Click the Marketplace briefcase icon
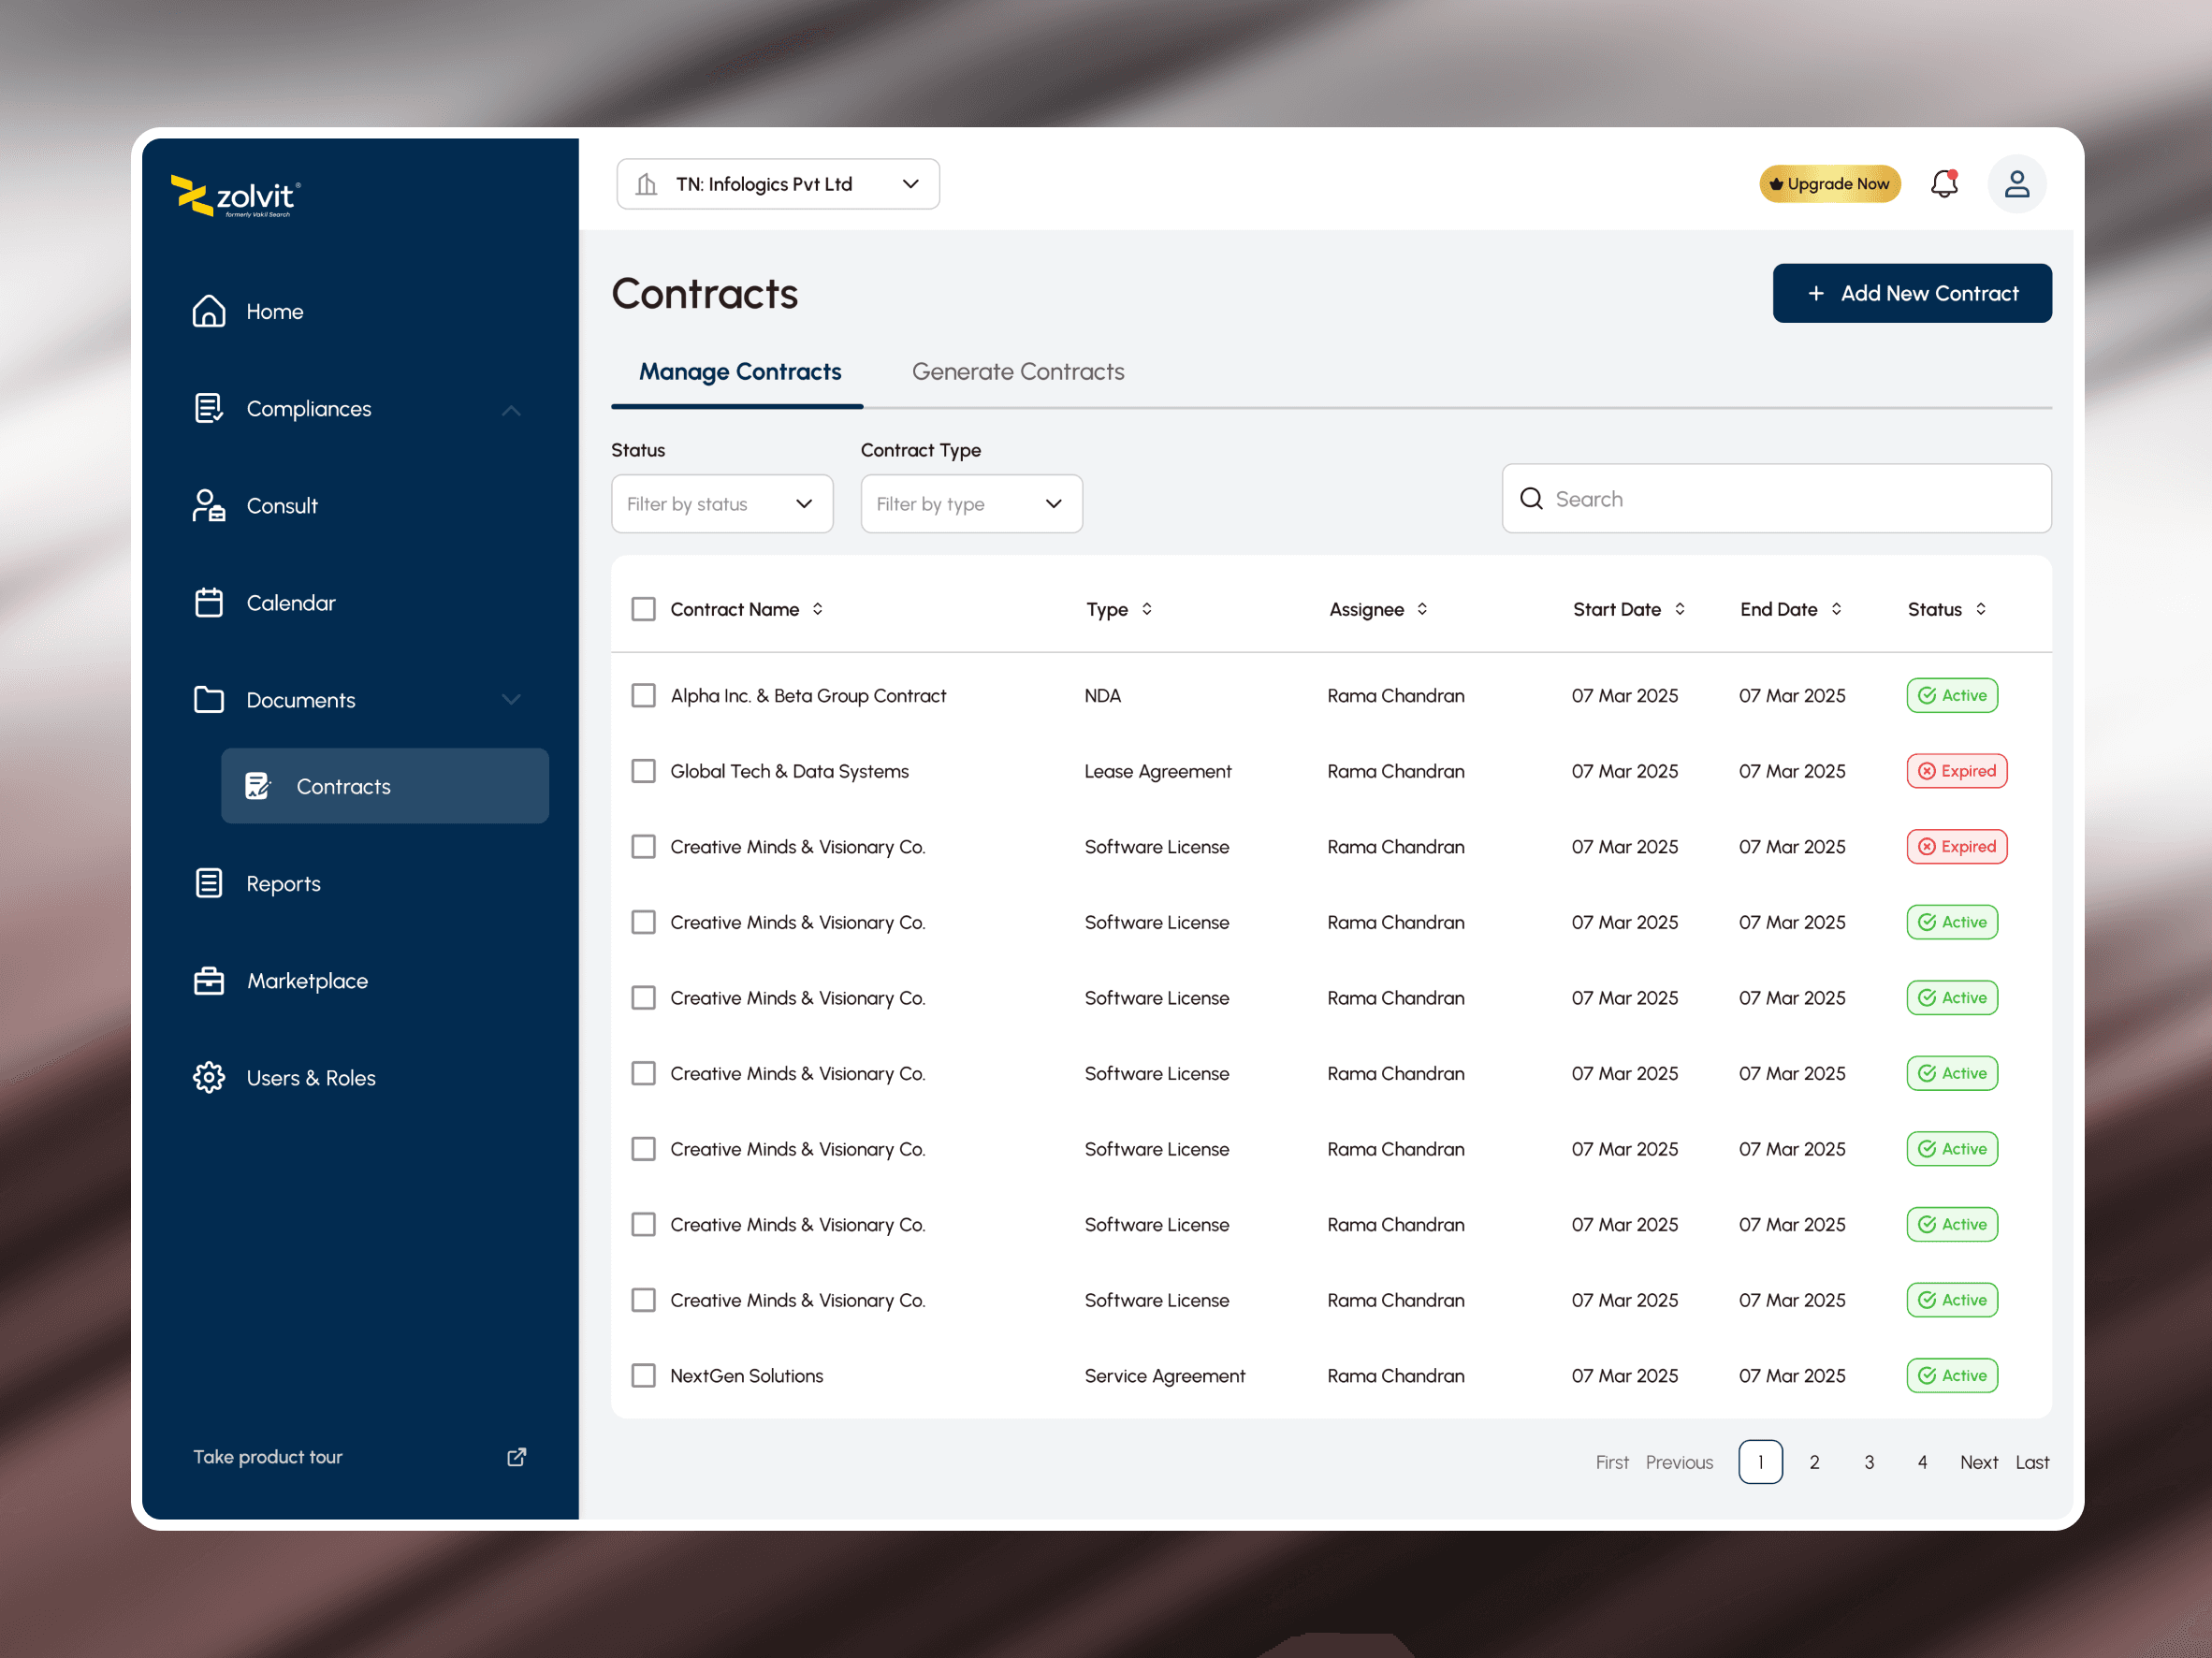 pos(208,981)
